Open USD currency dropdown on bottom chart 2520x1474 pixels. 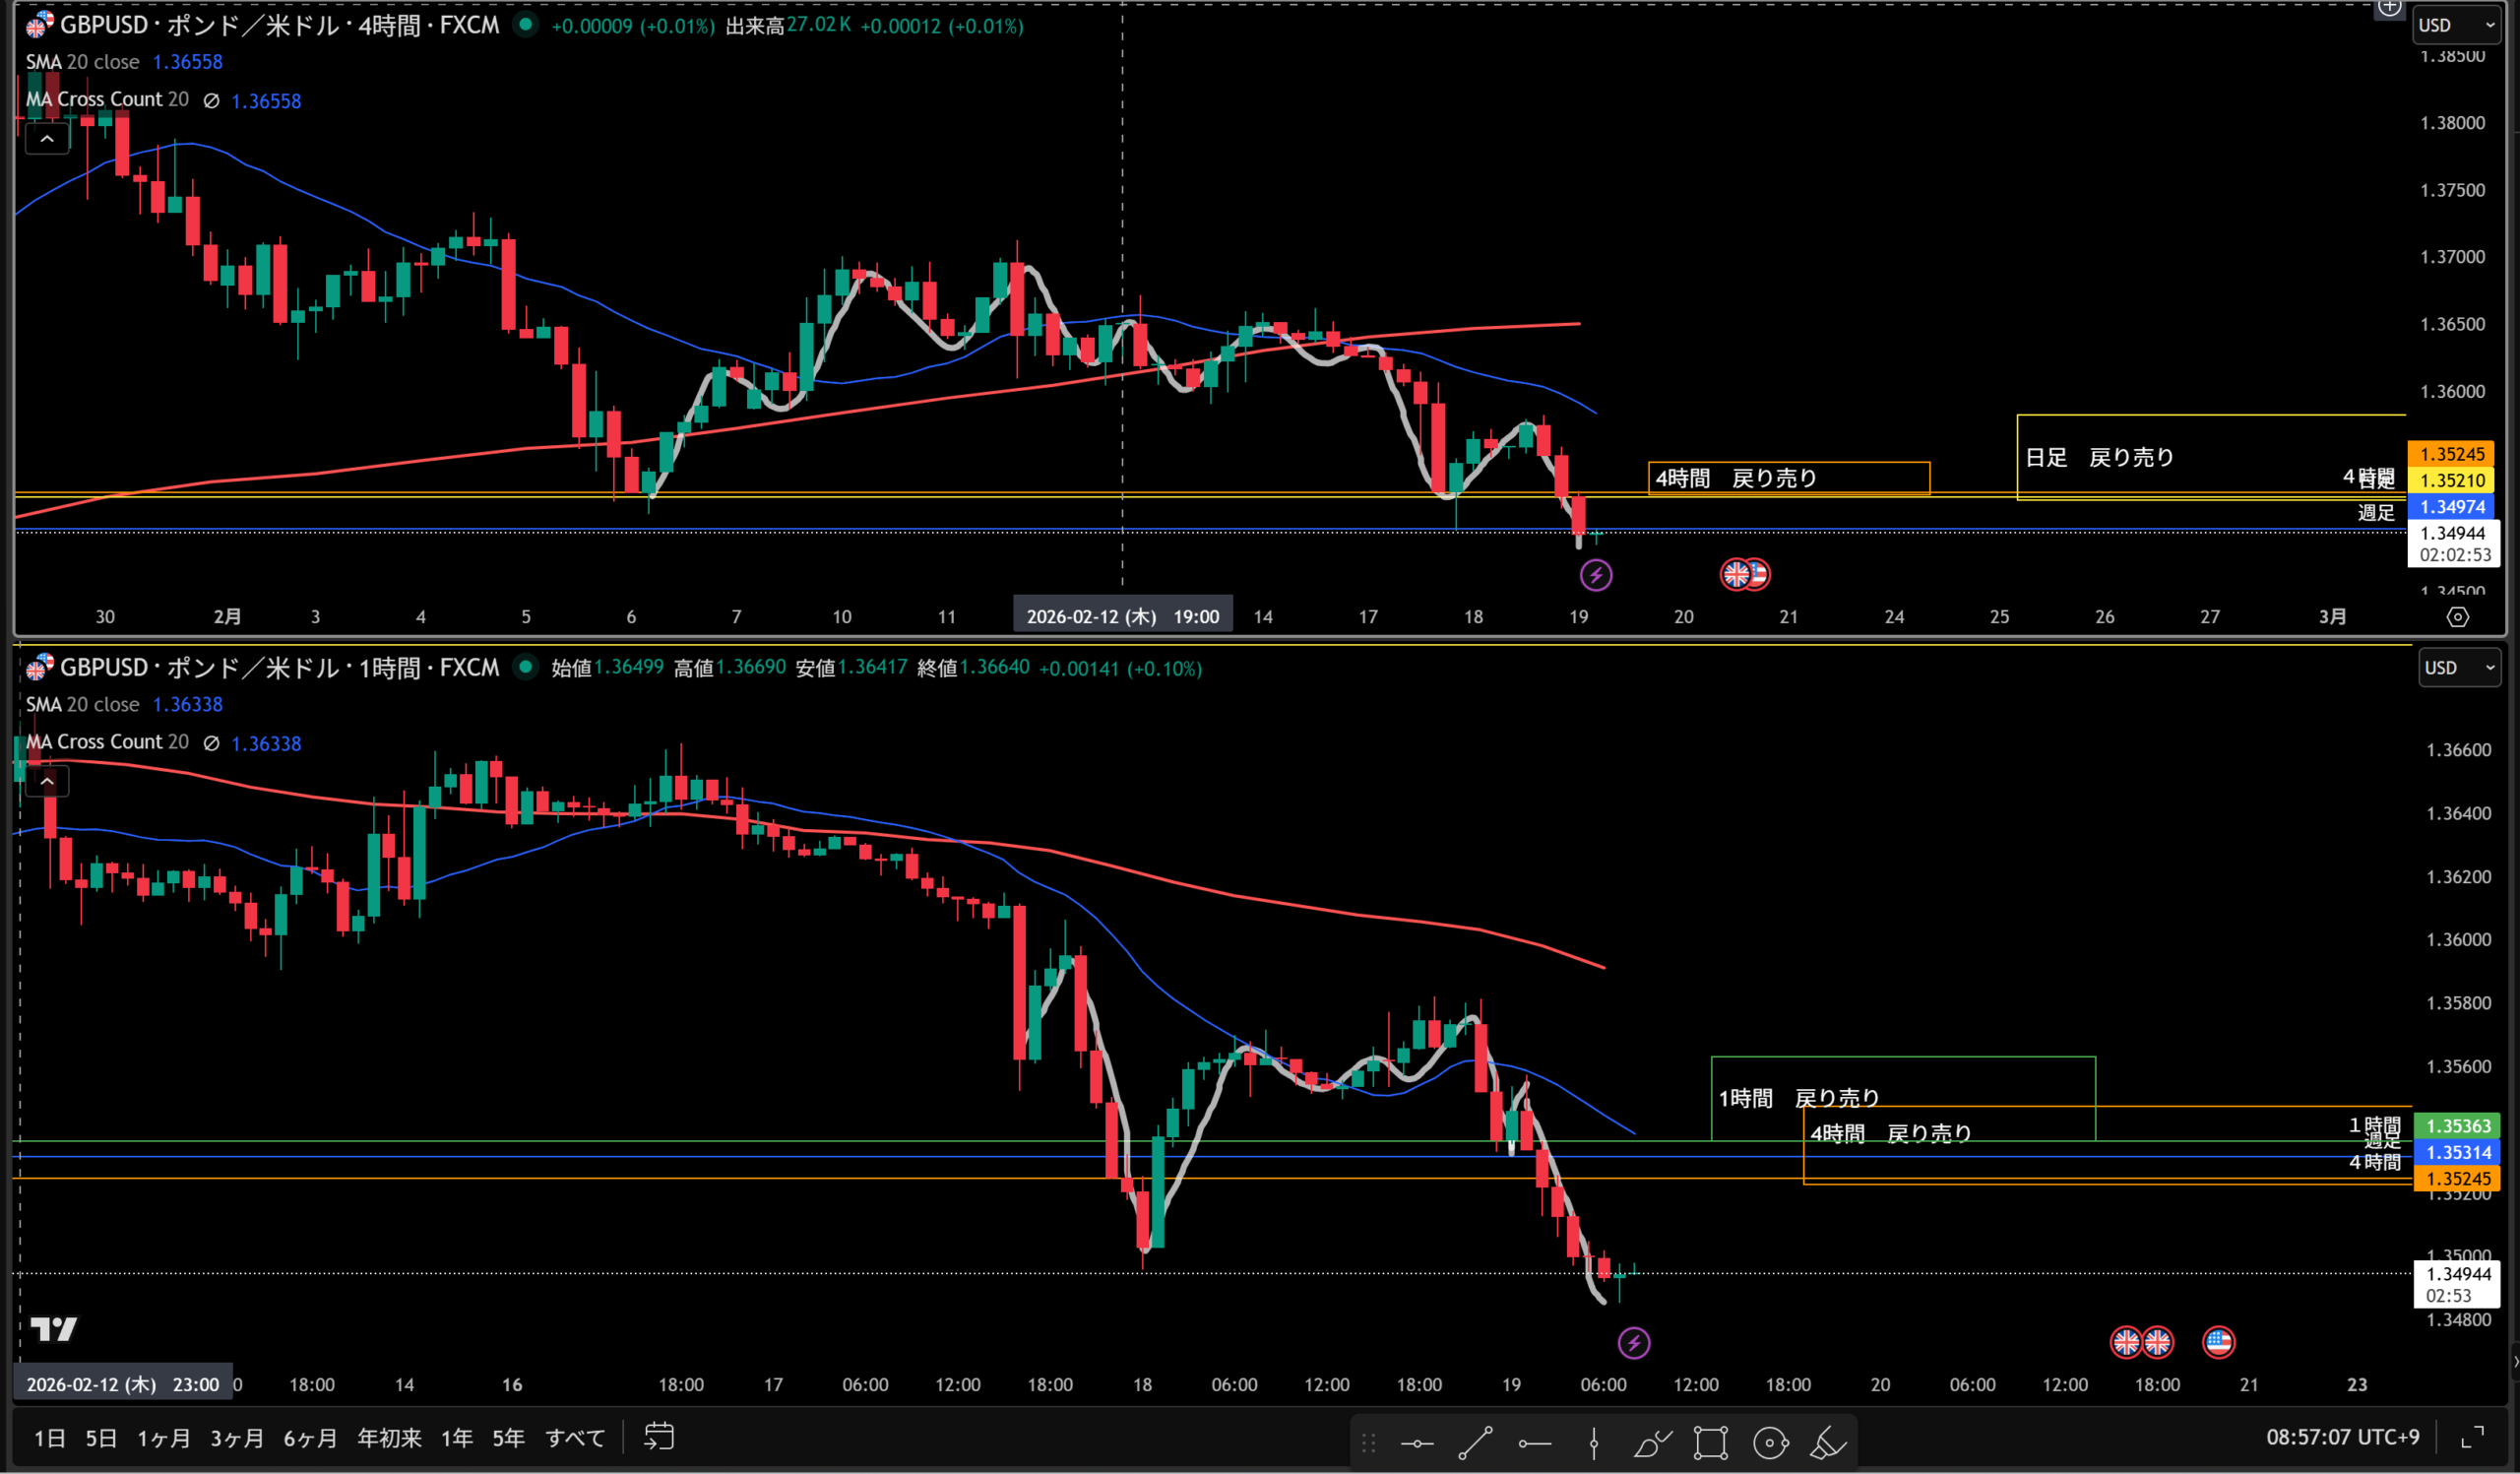(x=2459, y=667)
